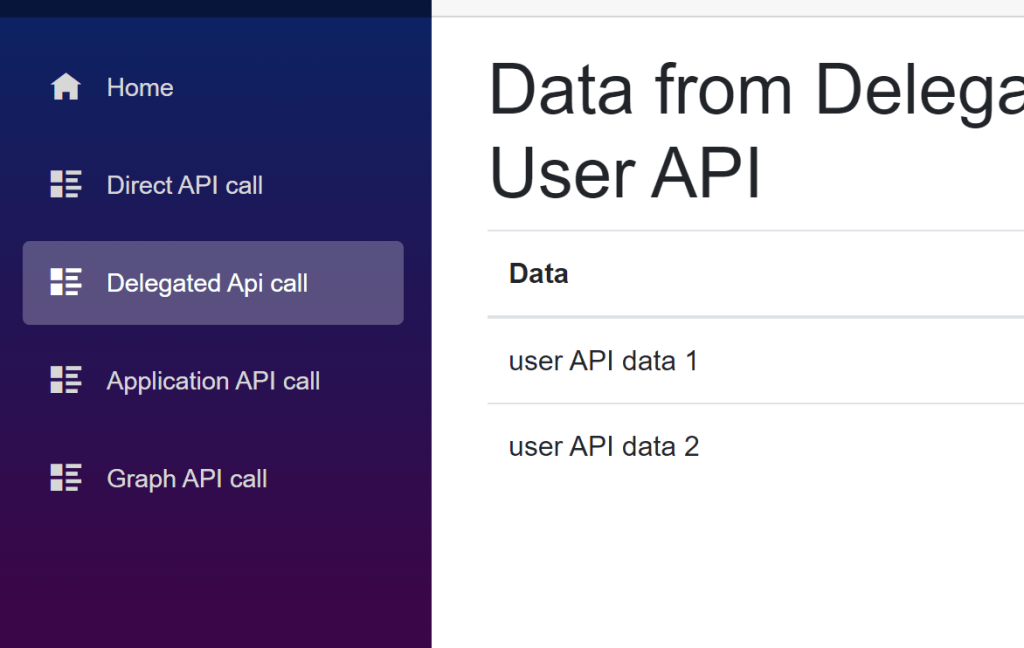Click the Graph API call list icon
Image resolution: width=1024 pixels, height=648 pixels.
(65, 478)
